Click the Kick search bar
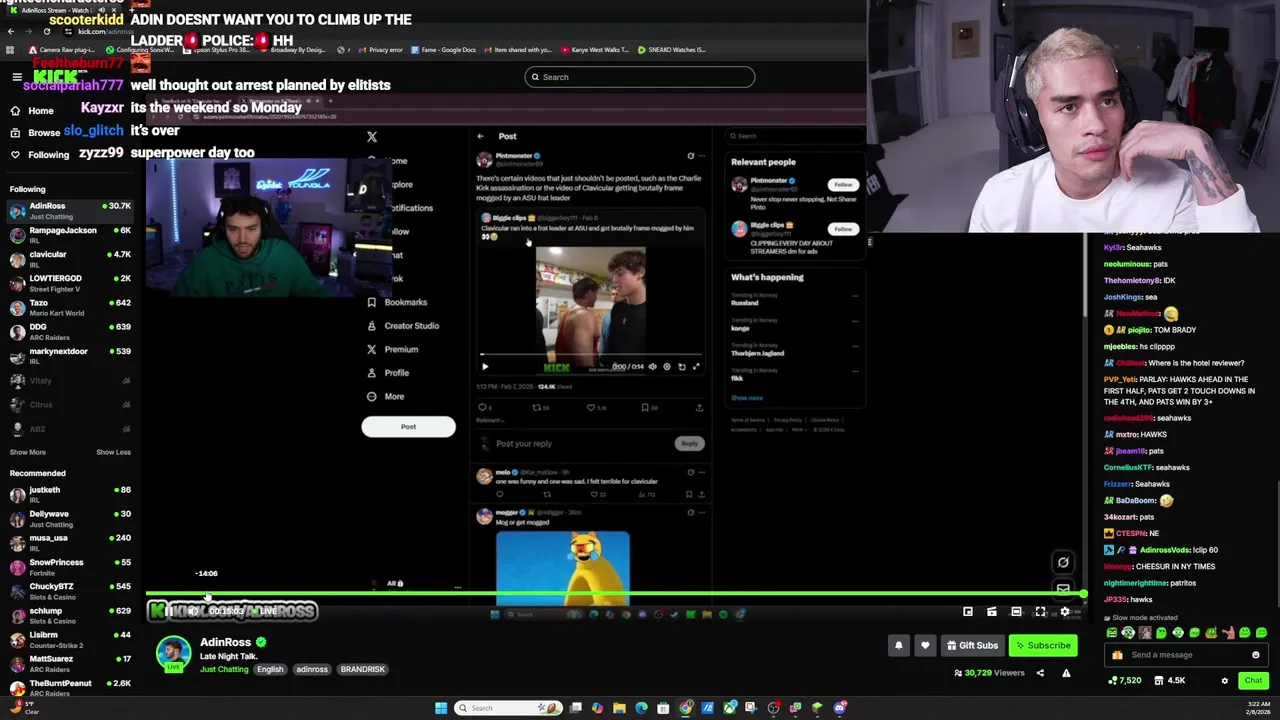Screen dimensions: 1280x720 click(x=640, y=77)
